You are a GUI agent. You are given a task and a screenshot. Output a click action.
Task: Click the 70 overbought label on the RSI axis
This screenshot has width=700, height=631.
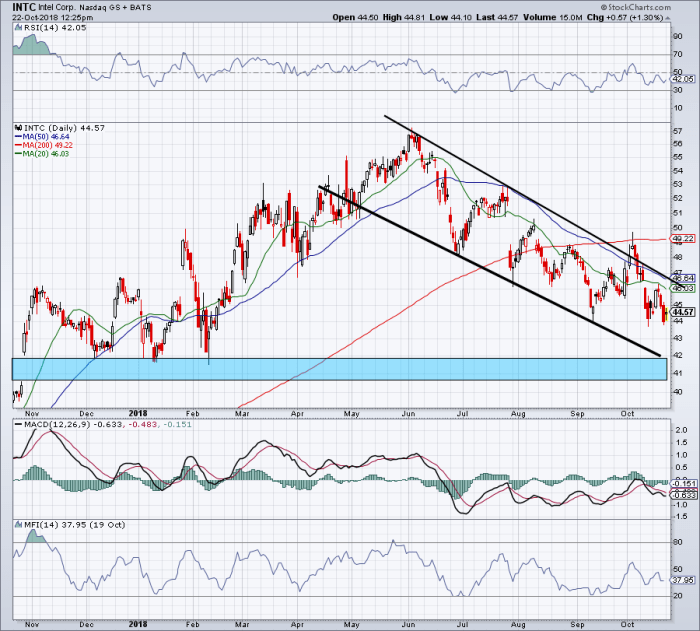pyautogui.click(x=677, y=54)
